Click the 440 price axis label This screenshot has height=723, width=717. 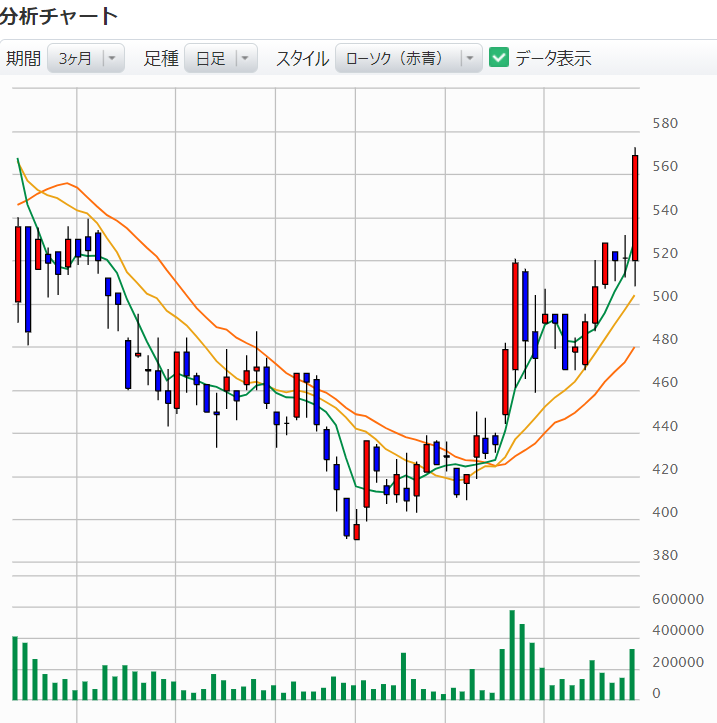665,426
